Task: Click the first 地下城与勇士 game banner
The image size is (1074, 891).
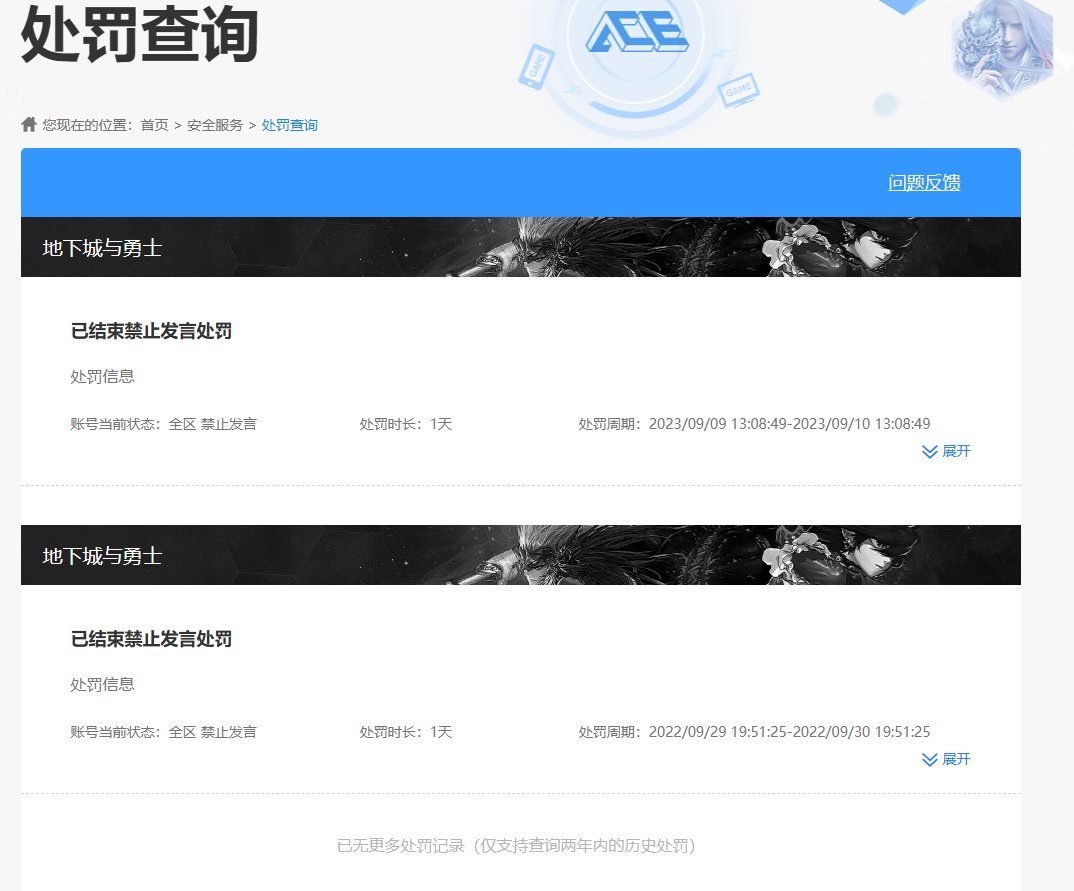Action: (x=521, y=247)
